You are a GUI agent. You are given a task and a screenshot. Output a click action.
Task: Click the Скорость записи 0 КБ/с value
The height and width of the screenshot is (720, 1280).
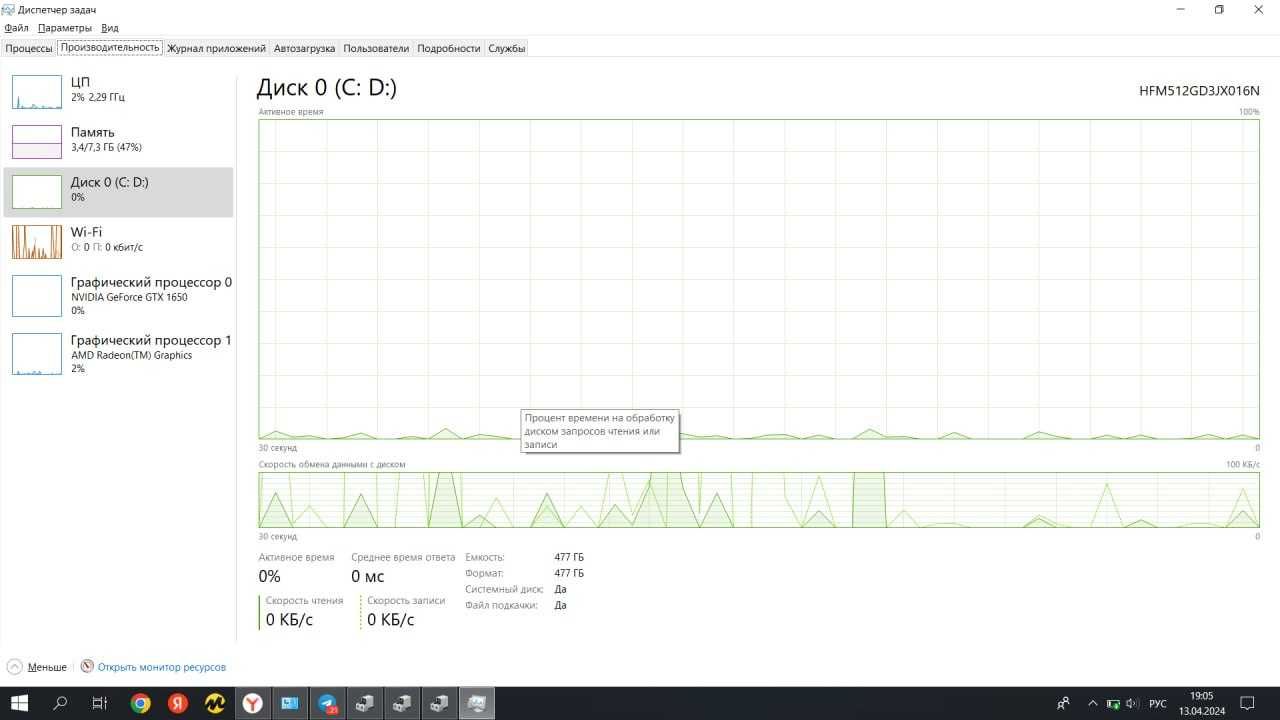coord(390,620)
